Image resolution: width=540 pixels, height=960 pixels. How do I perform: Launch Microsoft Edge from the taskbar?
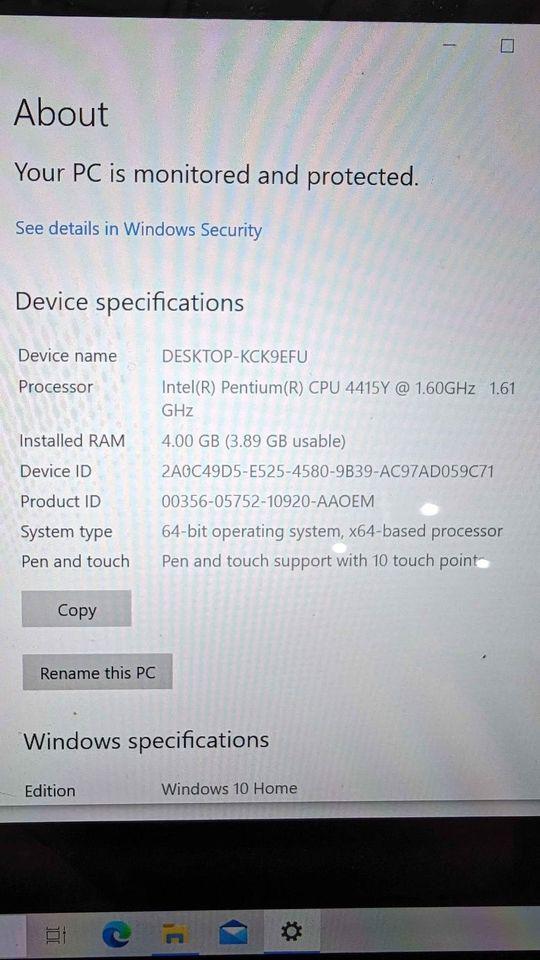116,934
